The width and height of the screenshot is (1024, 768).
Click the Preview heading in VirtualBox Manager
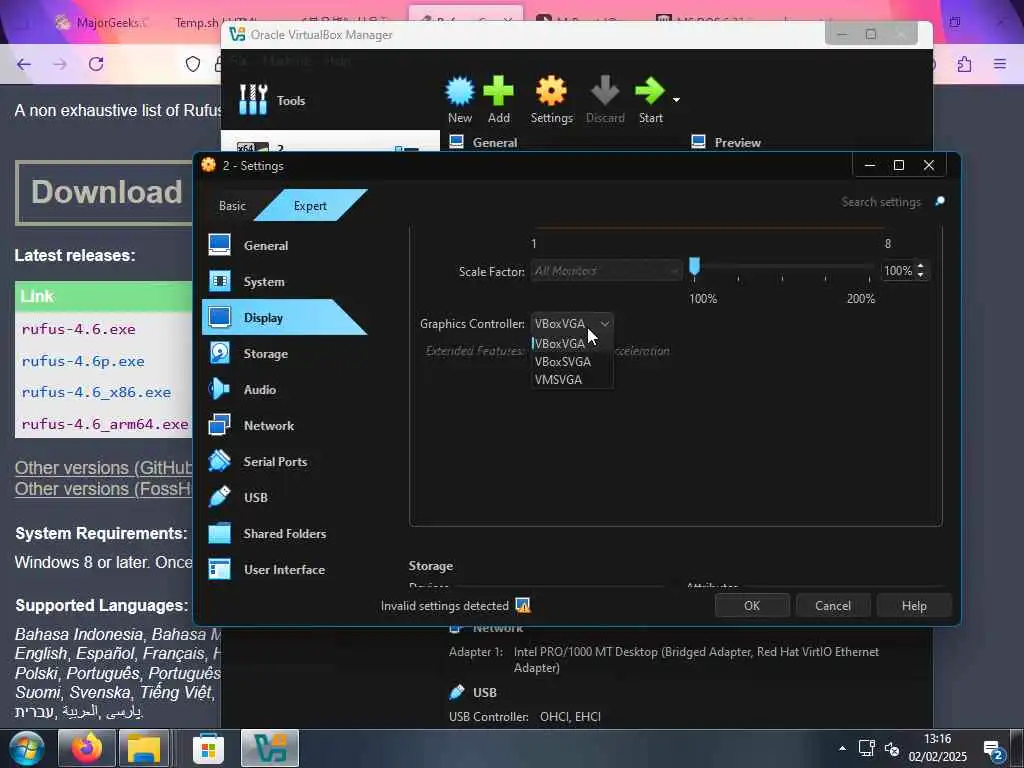[x=737, y=142]
